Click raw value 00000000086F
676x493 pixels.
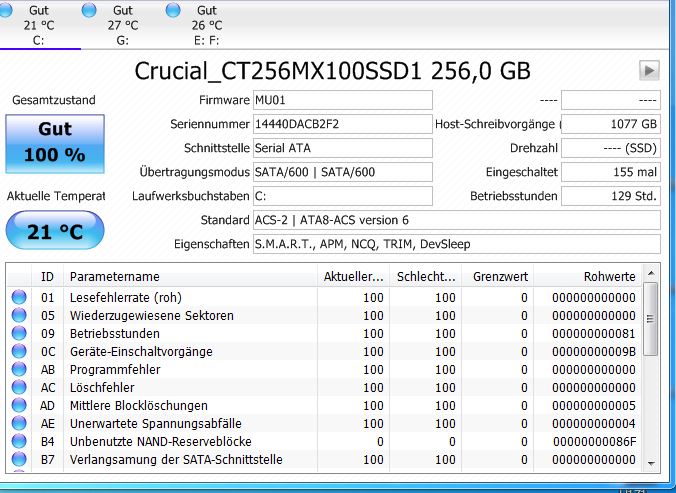click(594, 442)
